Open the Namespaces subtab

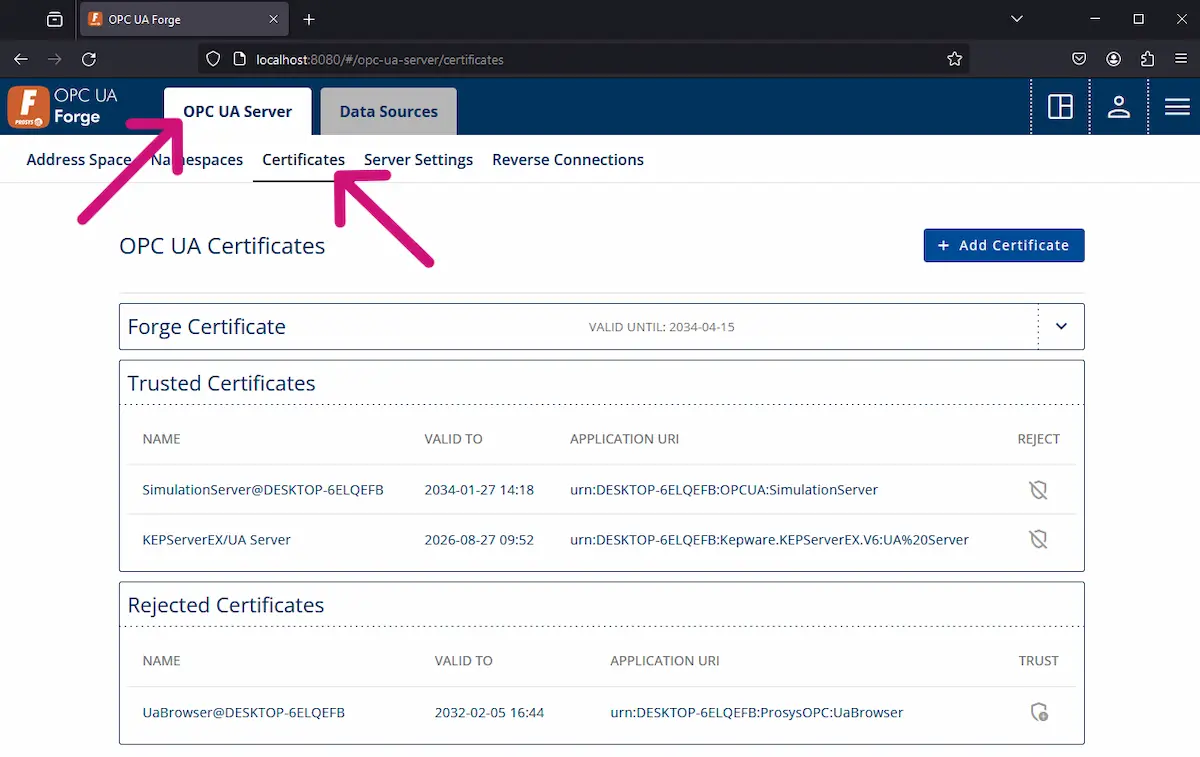pos(197,160)
